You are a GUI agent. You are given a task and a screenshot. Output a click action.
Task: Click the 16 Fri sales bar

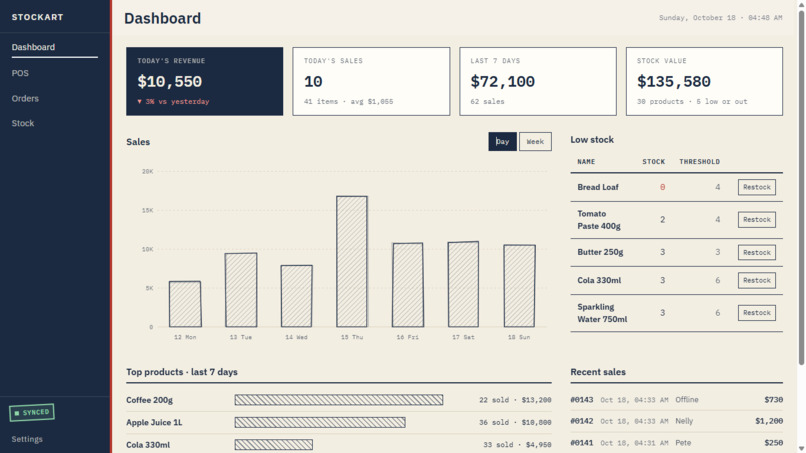click(x=408, y=285)
